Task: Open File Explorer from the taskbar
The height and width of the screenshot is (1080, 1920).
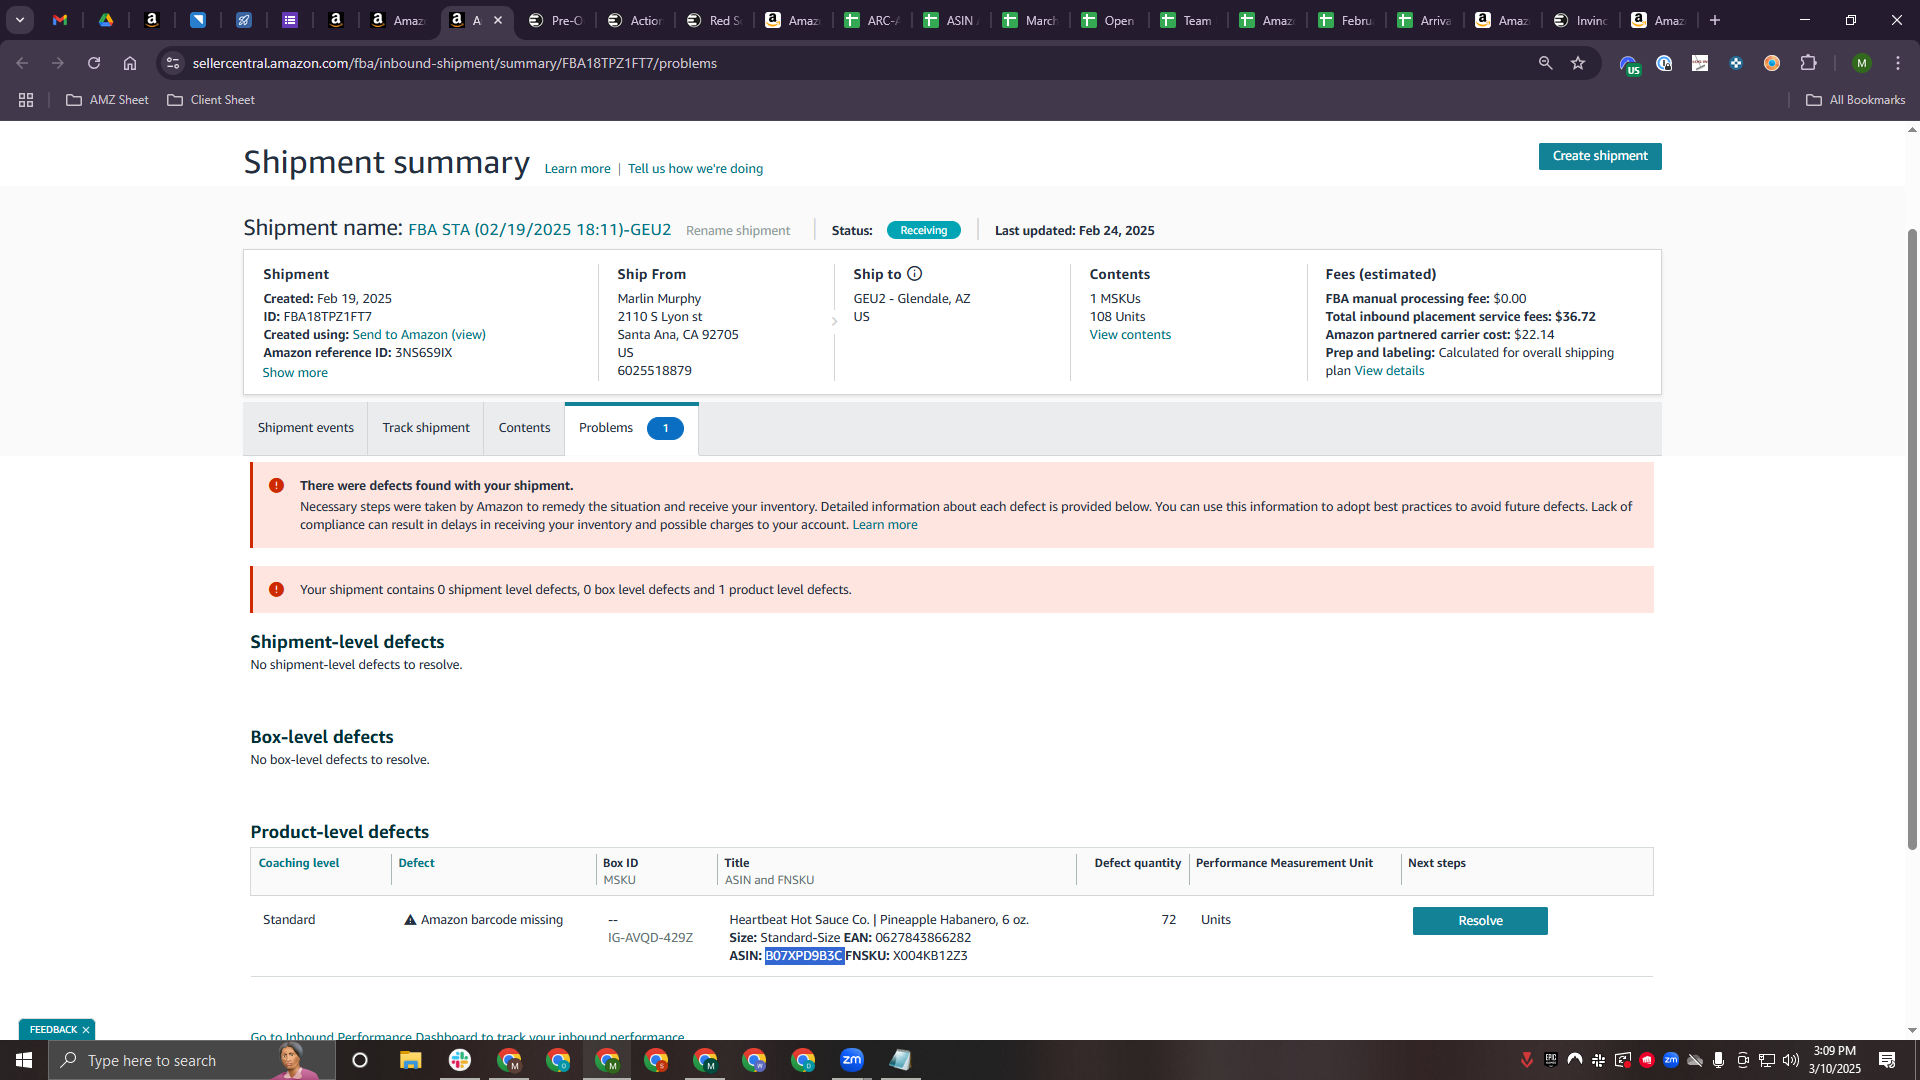Action: coord(410,1060)
